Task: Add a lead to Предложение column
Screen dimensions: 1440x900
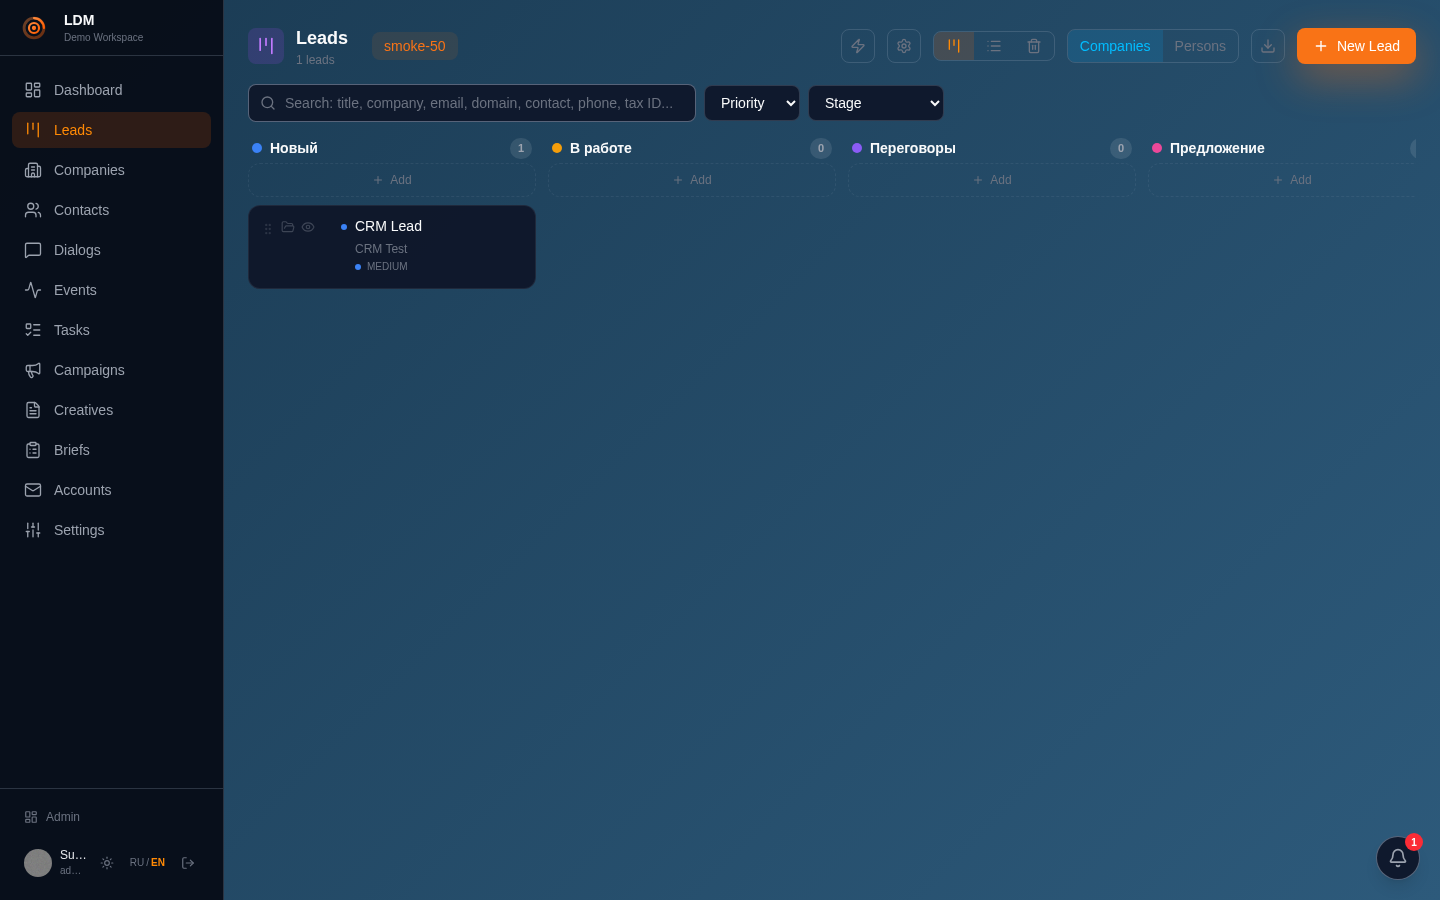Action: [1282, 180]
